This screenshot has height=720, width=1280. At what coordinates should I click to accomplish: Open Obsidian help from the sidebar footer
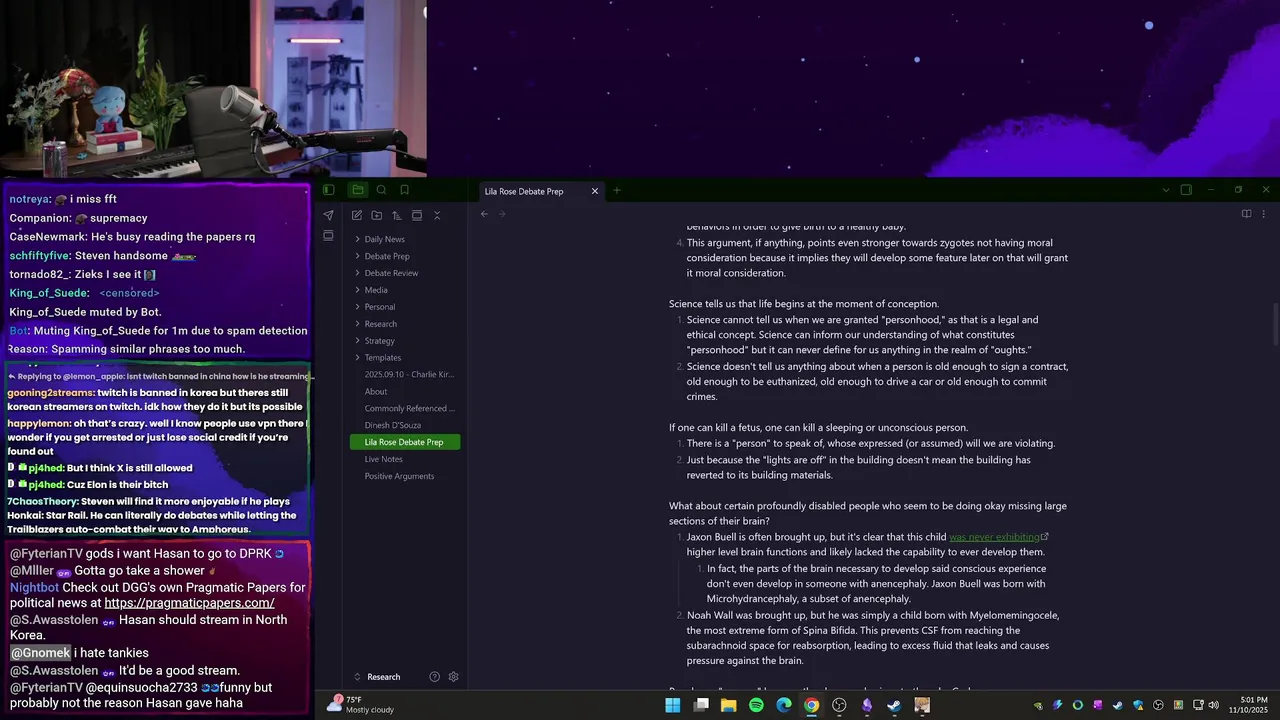pyautogui.click(x=434, y=677)
